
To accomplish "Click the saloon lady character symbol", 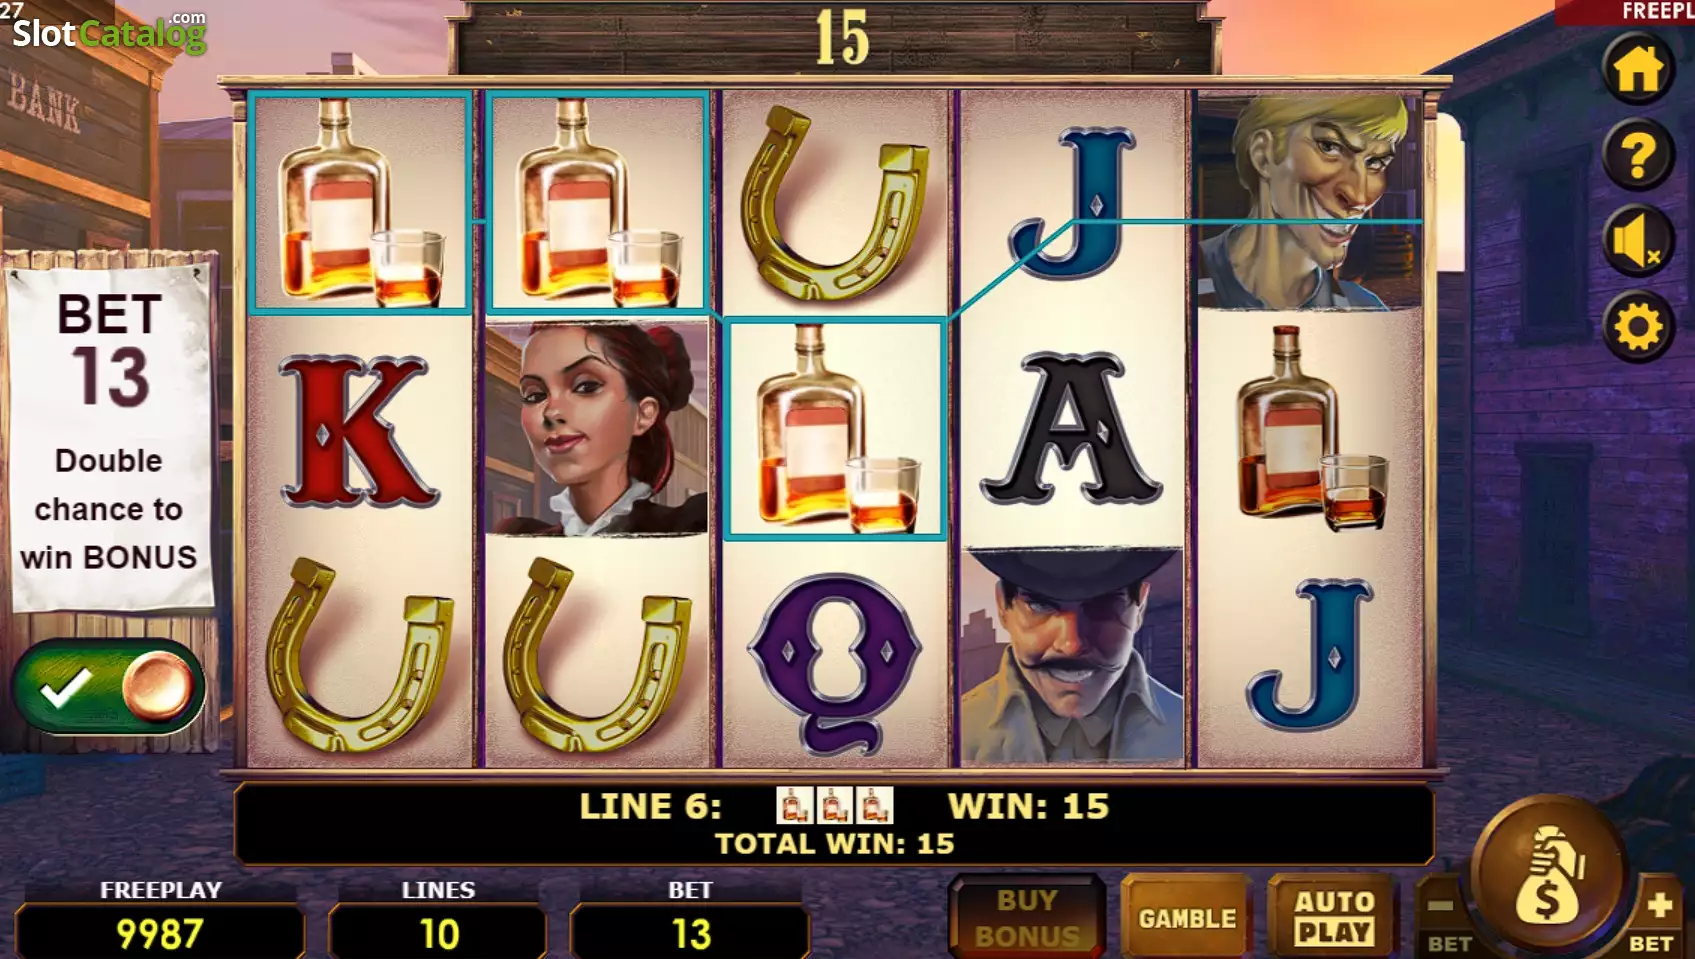I will tap(597, 429).
